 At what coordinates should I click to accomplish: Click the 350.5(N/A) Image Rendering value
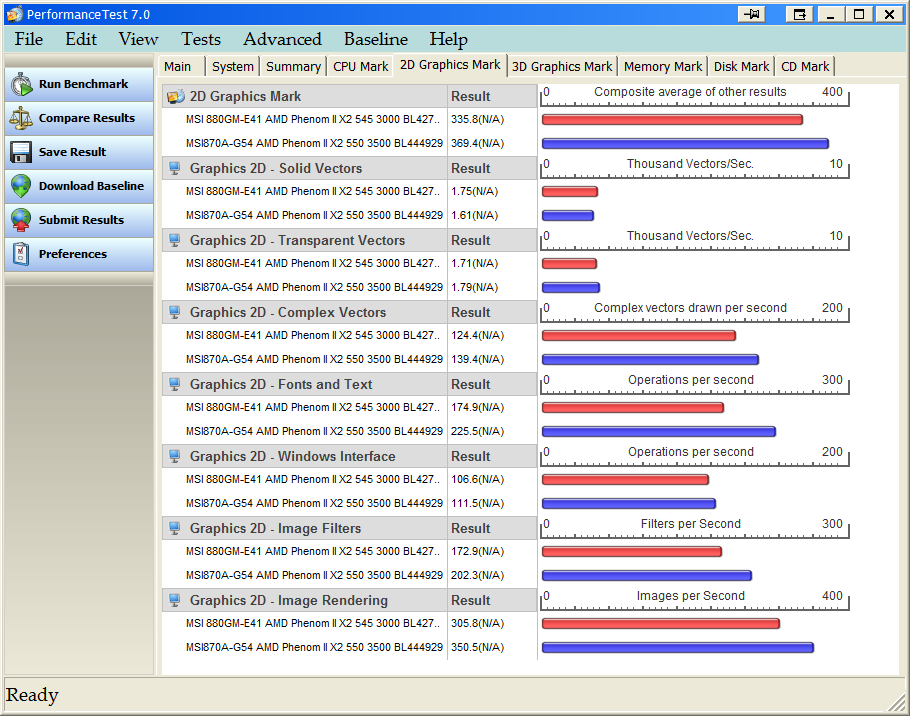pos(477,647)
